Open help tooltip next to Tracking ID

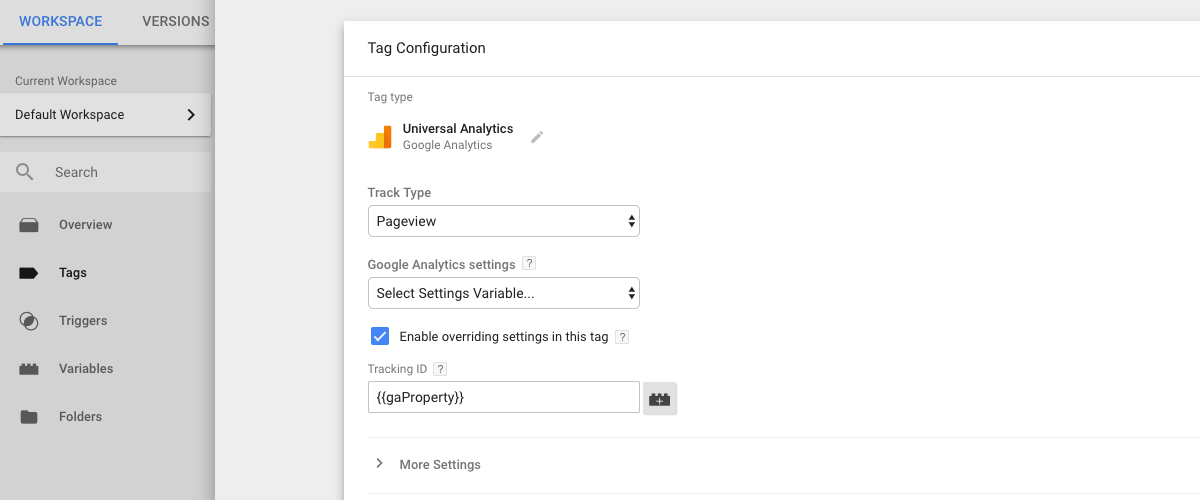pyautogui.click(x=440, y=369)
